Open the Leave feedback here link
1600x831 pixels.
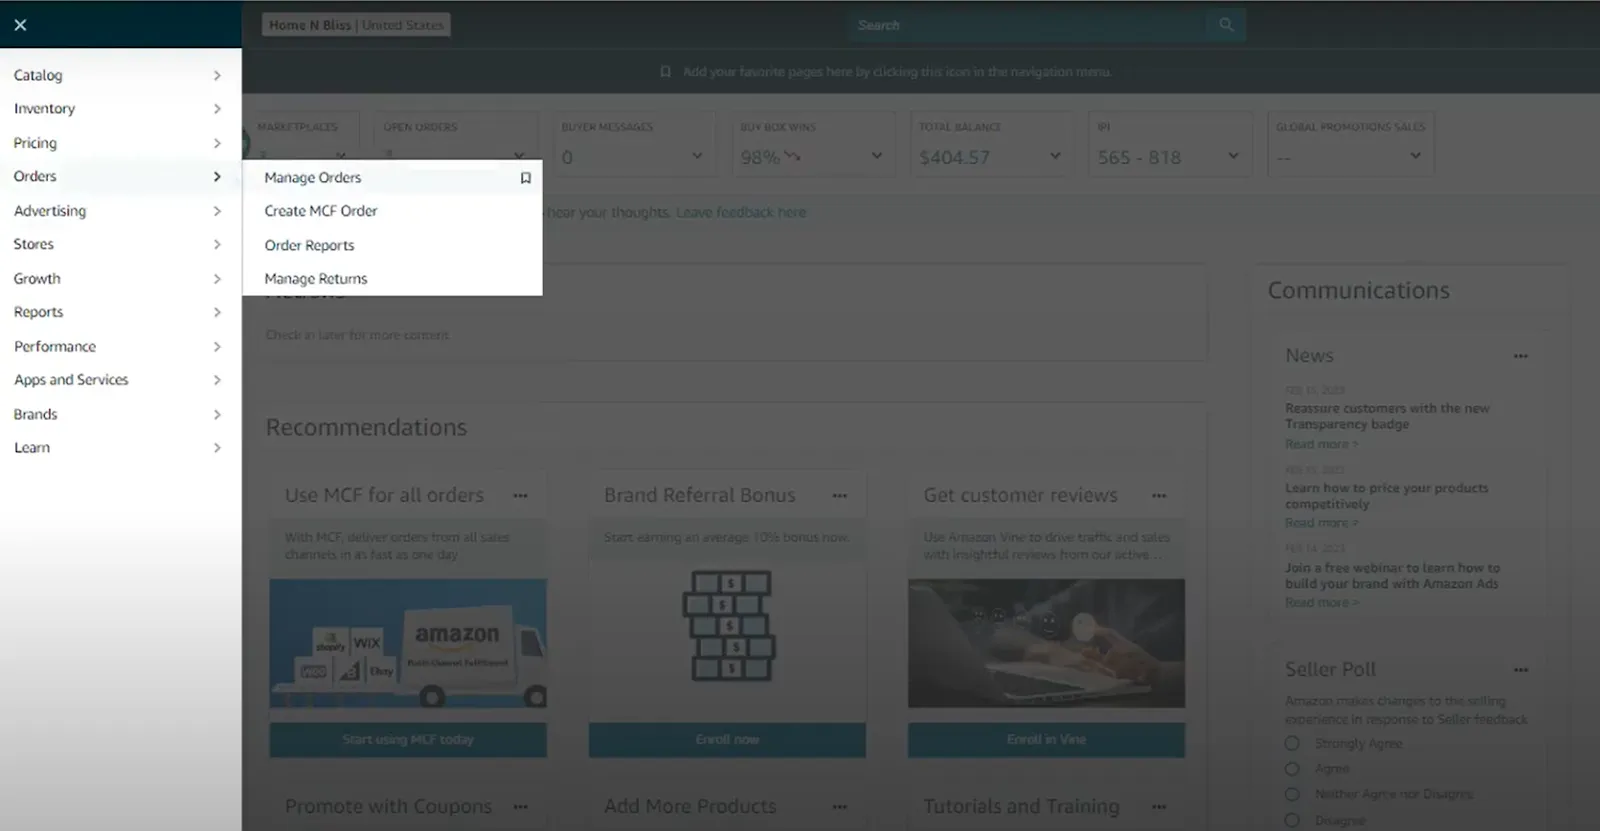pyautogui.click(x=741, y=212)
